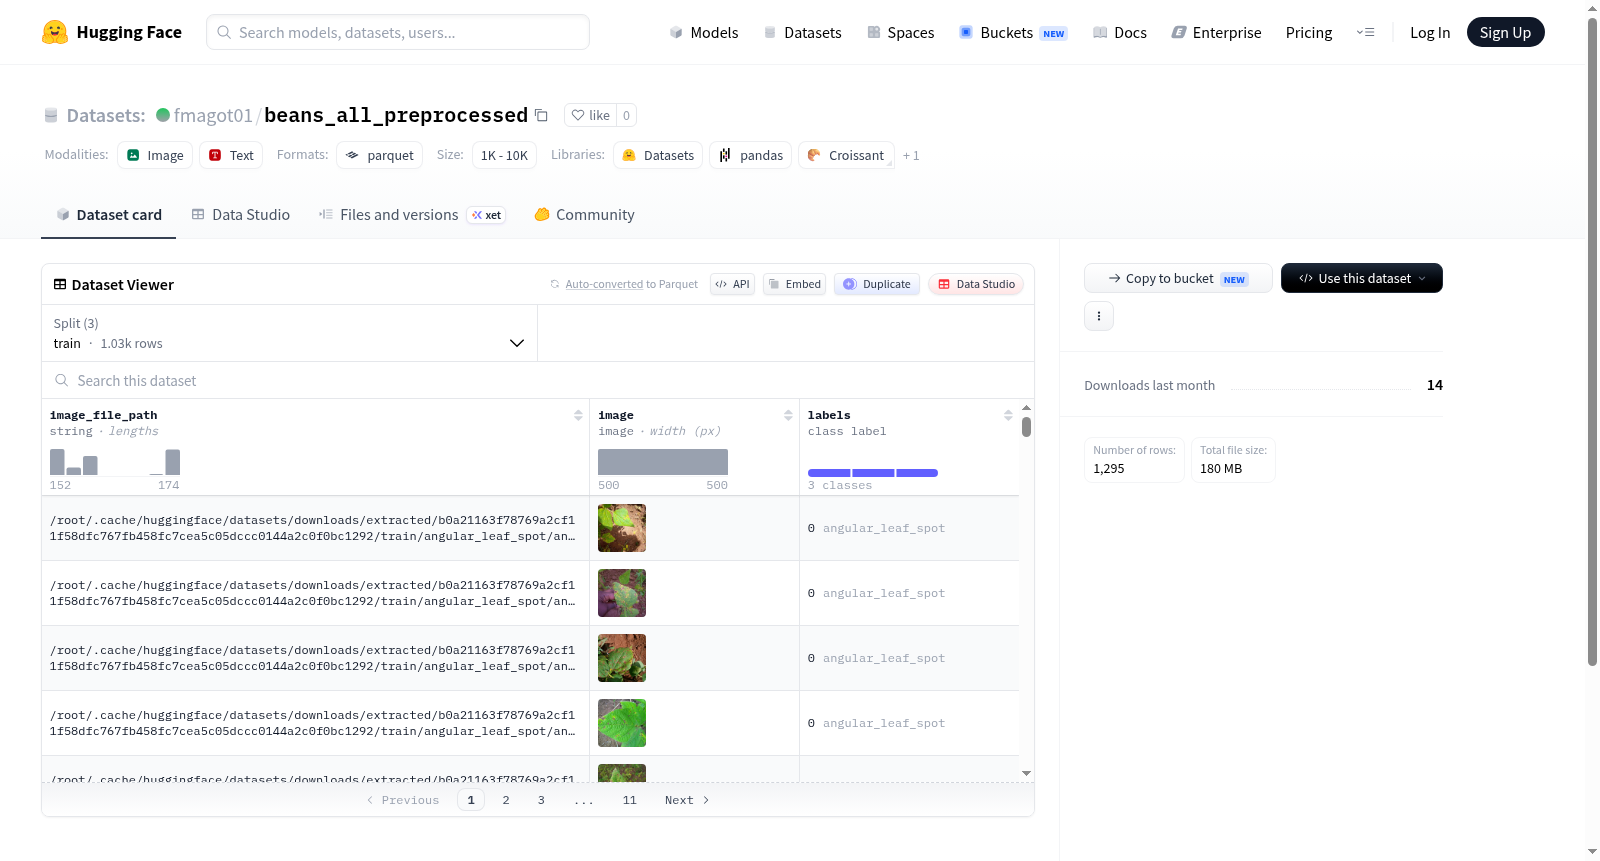Viewport: 1600px width, 861px height.
Task: Focus the top site search field
Action: click(x=398, y=32)
